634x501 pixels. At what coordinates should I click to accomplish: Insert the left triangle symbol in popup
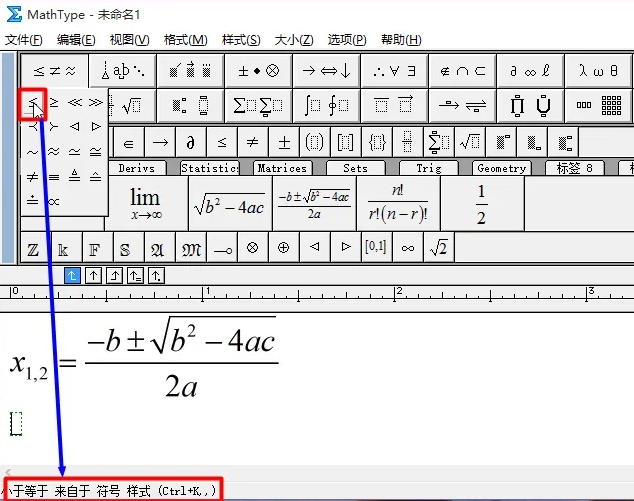tap(75, 127)
